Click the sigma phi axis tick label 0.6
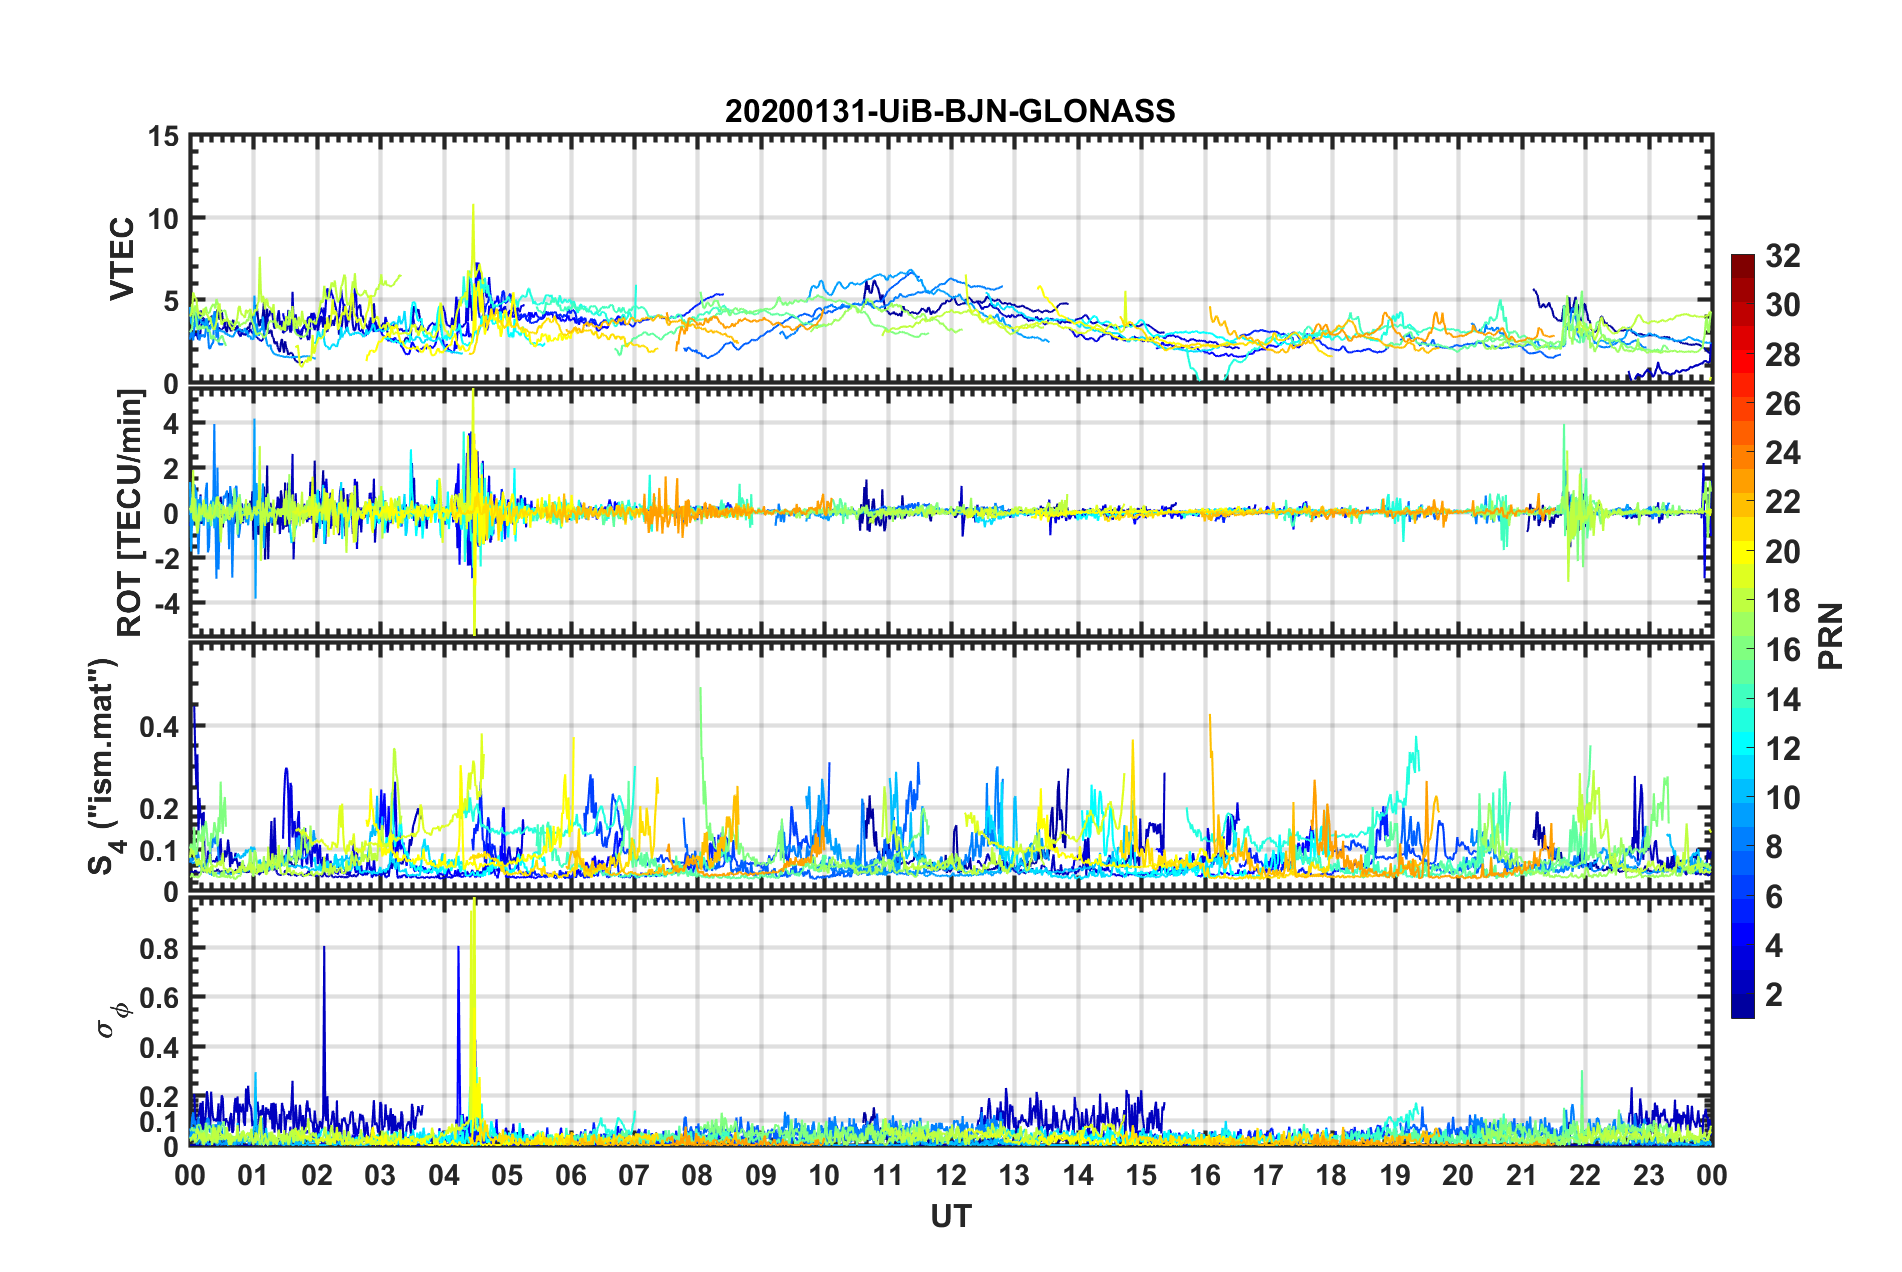Viewport: 1902px width, 1272px height. (x=159, y=997)
